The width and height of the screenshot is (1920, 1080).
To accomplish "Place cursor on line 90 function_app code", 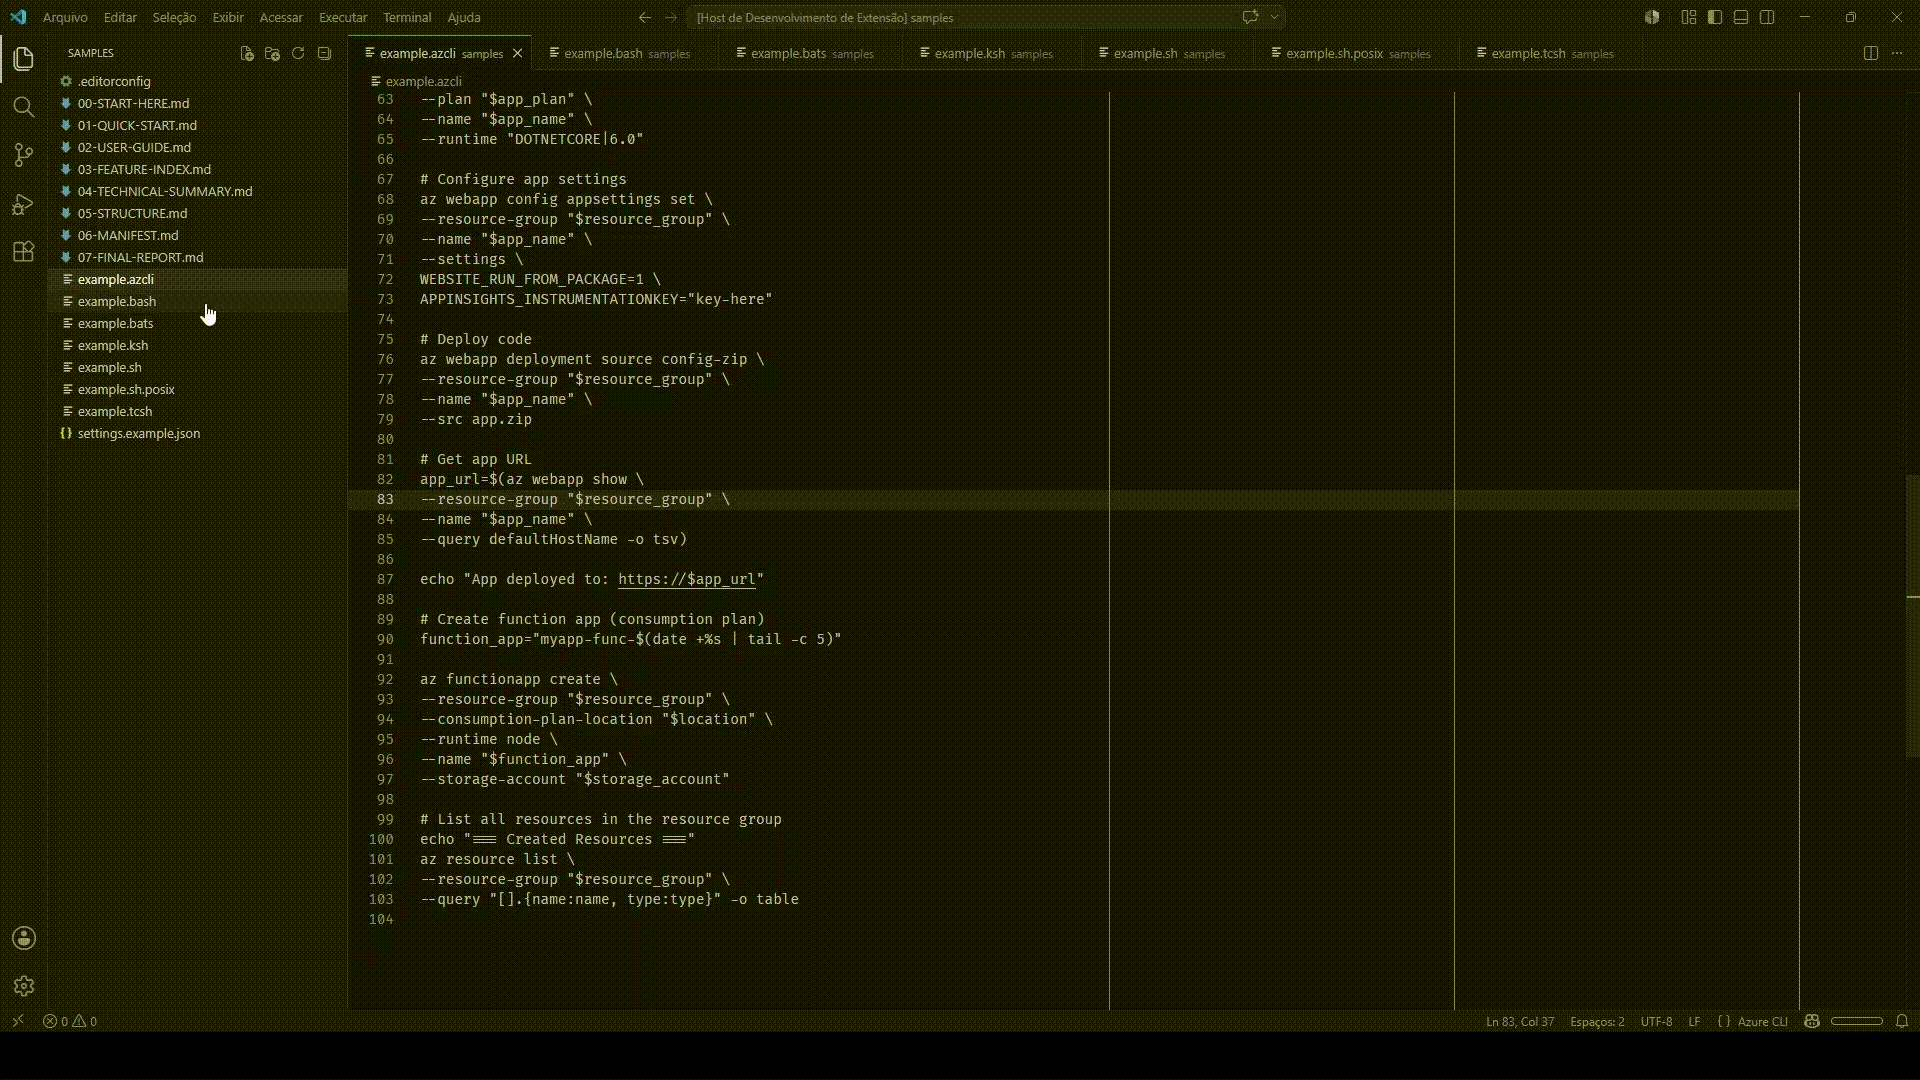I will point(630,639).
